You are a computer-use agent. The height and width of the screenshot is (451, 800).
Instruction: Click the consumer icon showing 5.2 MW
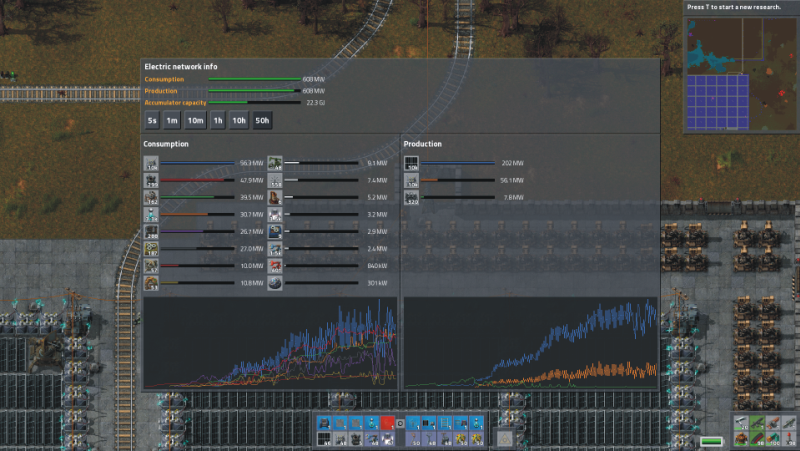(x=275, y=198)
